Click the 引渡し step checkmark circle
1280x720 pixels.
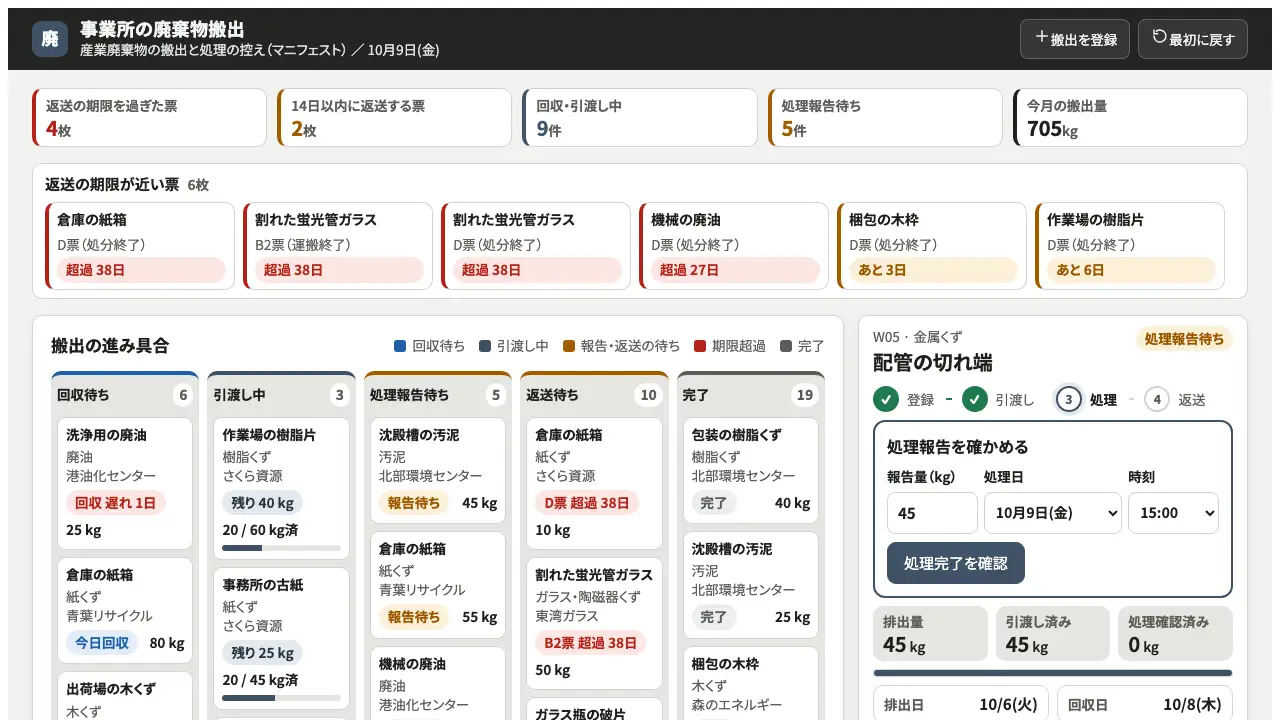tap(975, 400)
